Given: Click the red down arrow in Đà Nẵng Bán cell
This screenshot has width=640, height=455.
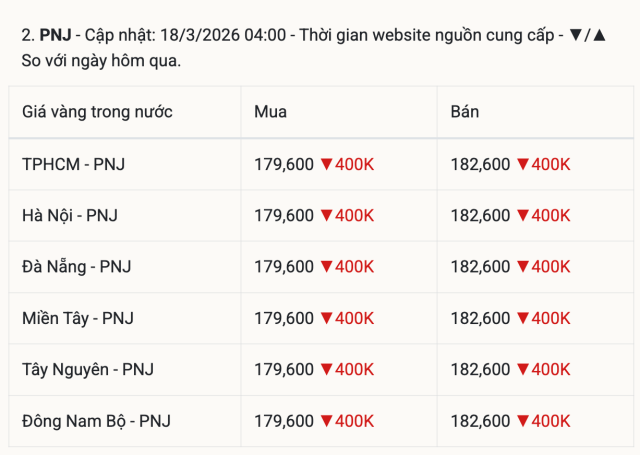Looking at the screenshot, I should click(522, 267).
